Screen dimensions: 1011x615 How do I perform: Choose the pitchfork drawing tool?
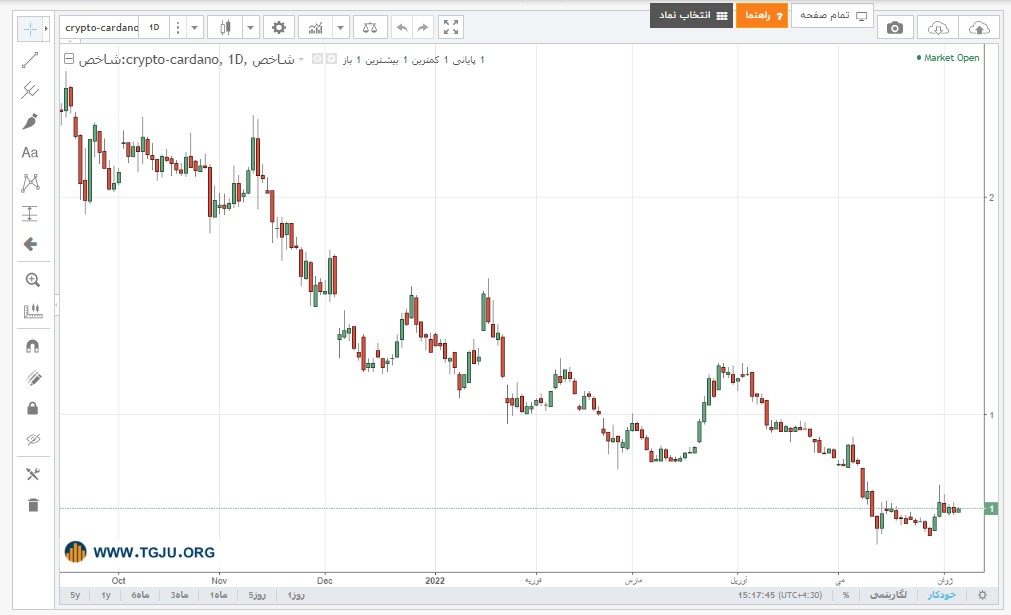pos(30,90)
